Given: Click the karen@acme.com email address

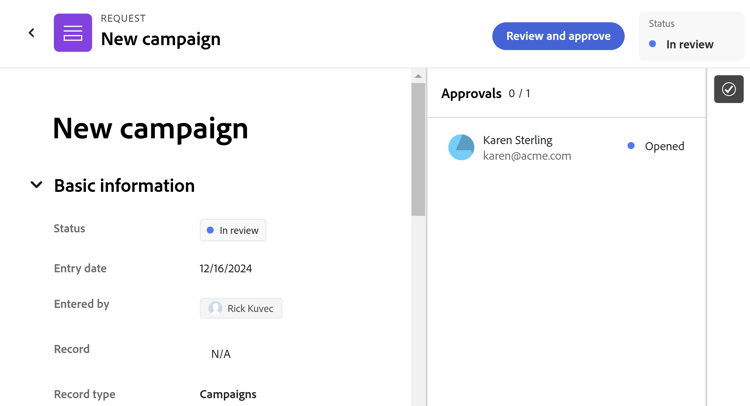Looking at the screenshot, I should click(527, 156).
